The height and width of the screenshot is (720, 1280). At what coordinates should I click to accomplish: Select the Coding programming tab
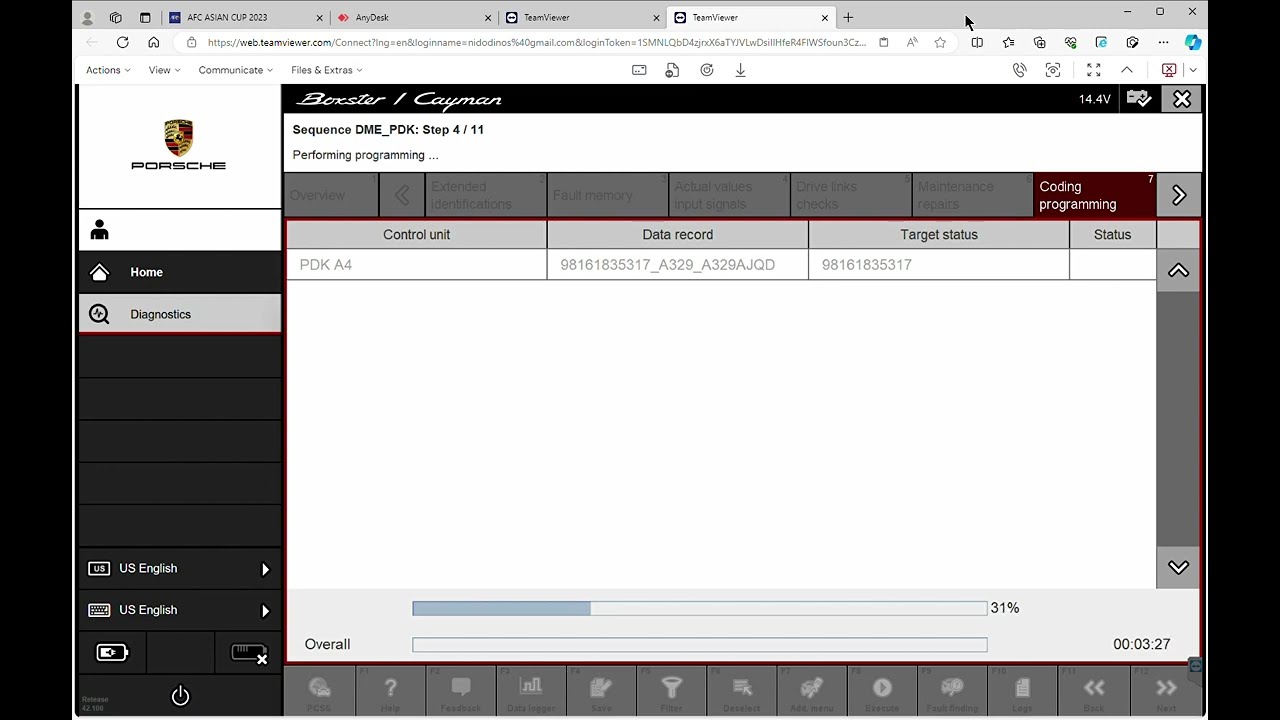tap(1095, 195)
